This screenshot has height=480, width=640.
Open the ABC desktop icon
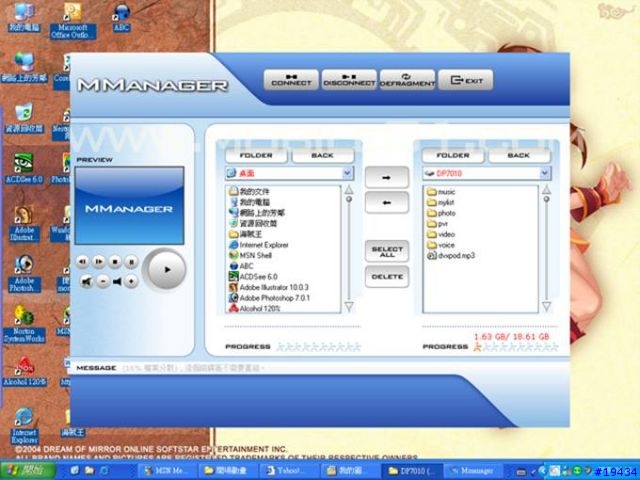point(122,17)
